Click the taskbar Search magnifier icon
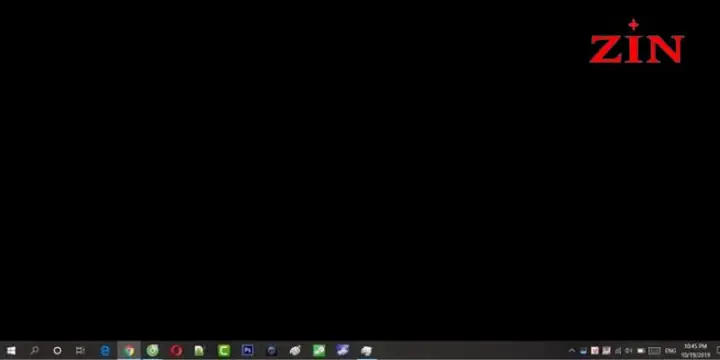This screenshot has width=720, height=360. 34,351
